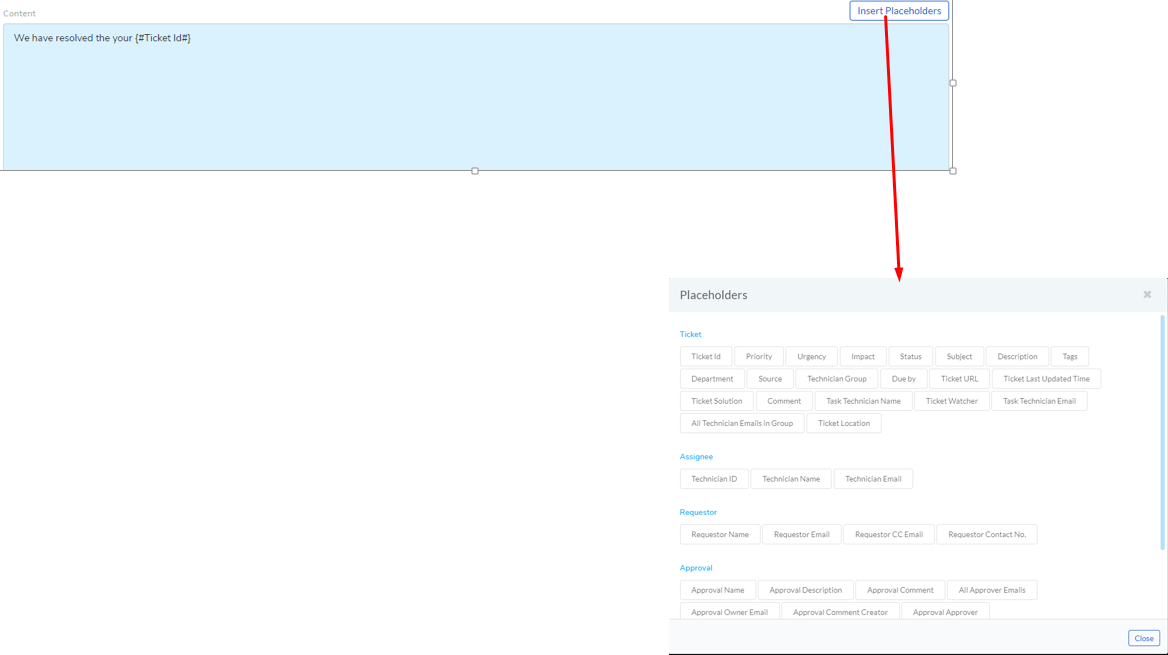Insert the Requestor CC Email placeholder

coord(889,535)
